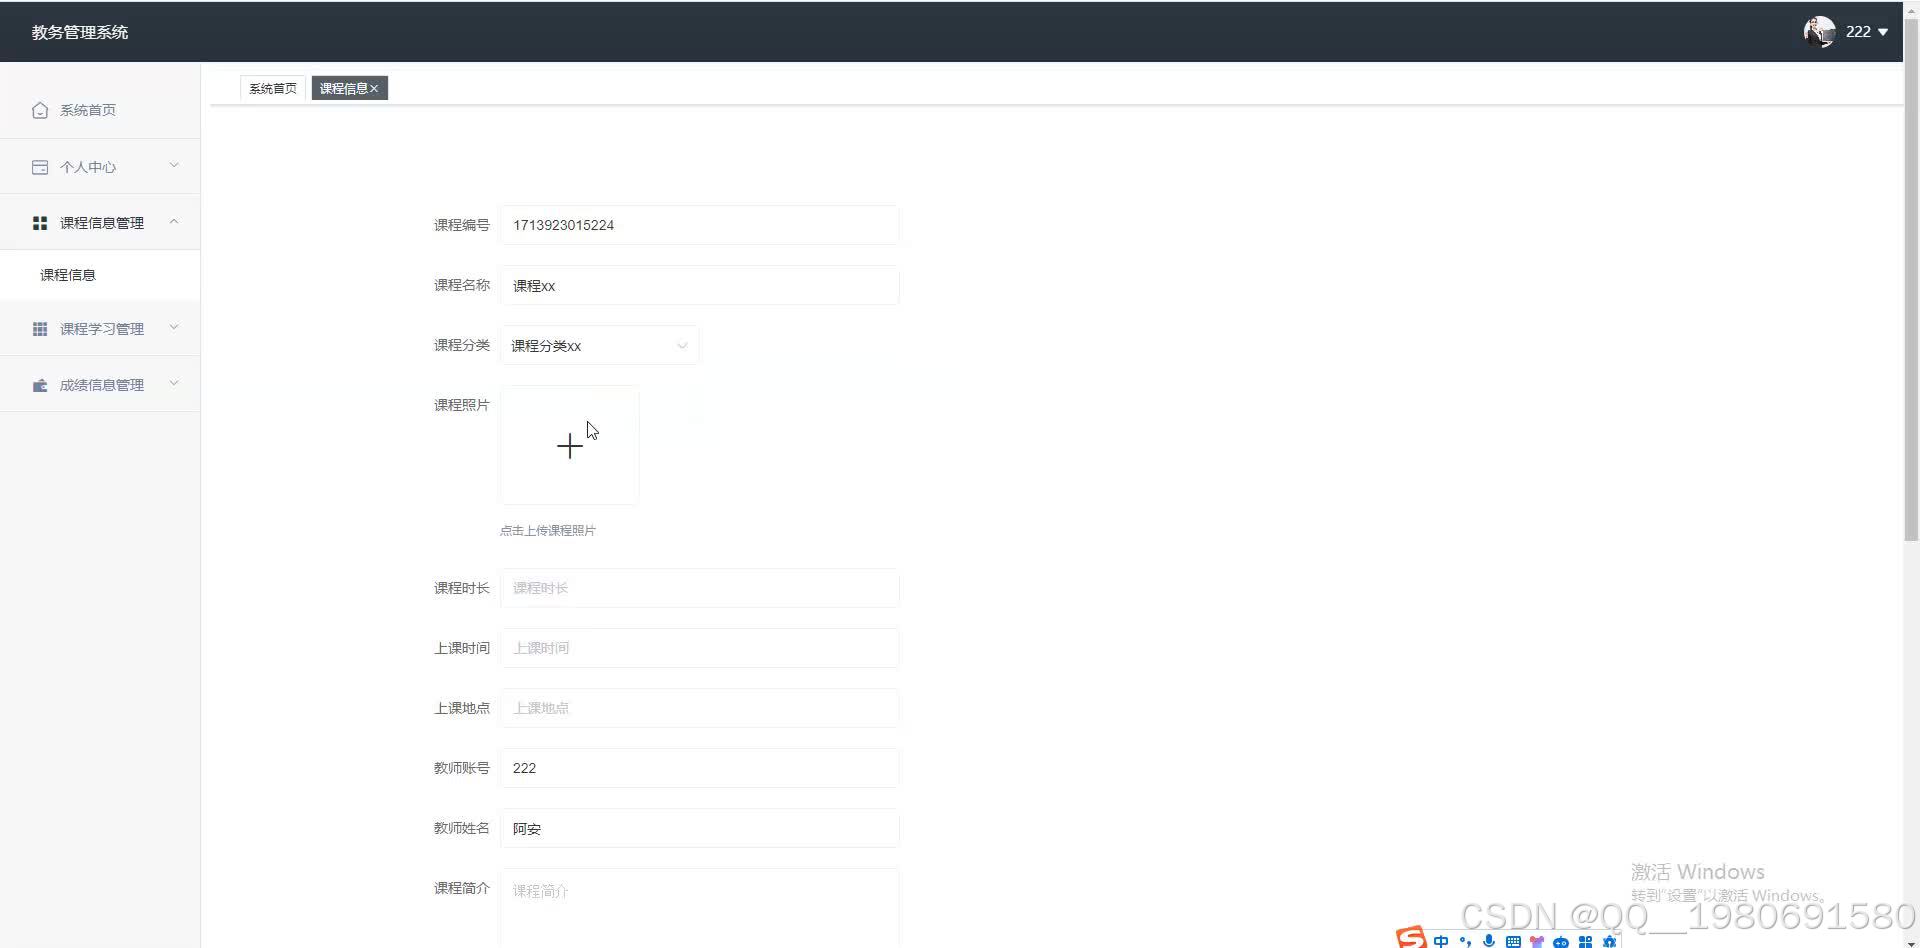Image resolution: width=1920 pixels, height=948 pixels.
Task: Click the punctuation mode icon in IME bar
Action: [1465, 941]
